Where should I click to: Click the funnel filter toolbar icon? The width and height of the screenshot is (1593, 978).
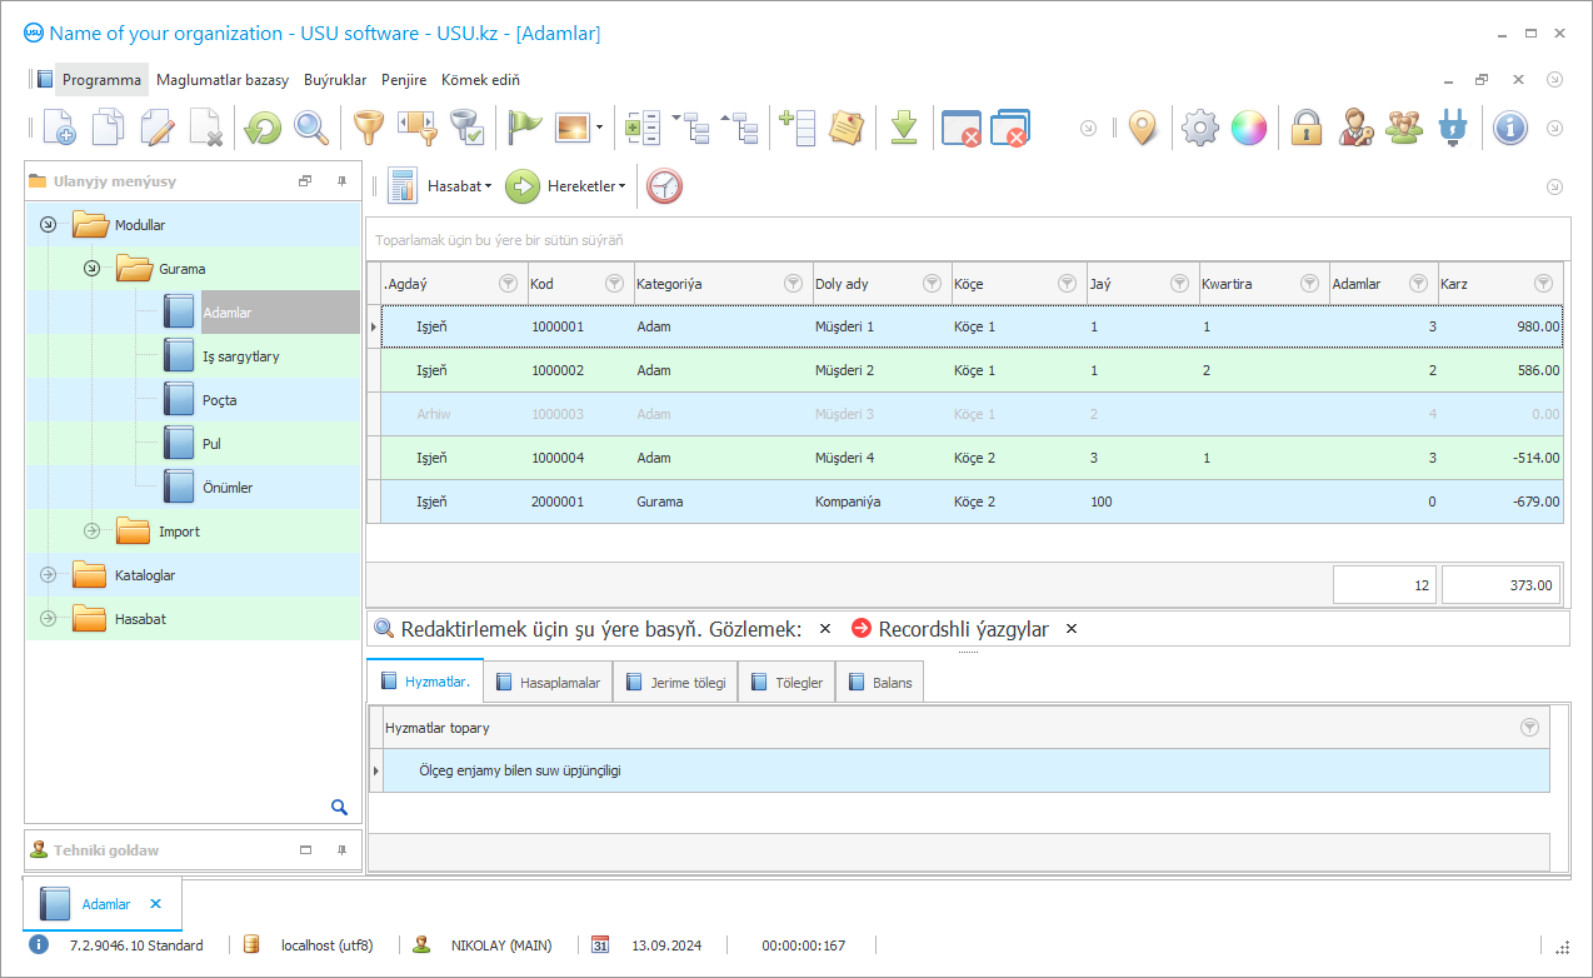369,128
